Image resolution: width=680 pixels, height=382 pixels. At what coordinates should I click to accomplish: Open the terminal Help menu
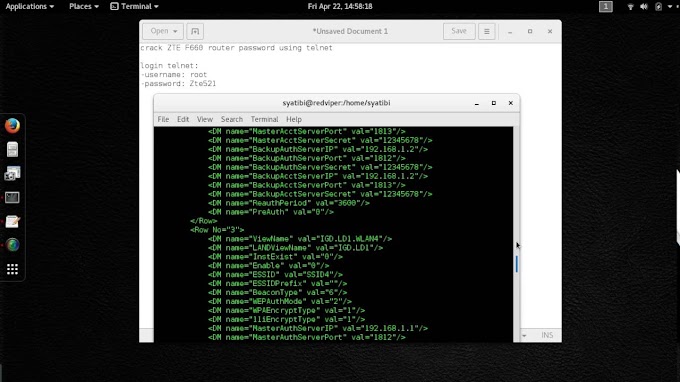(294, 119)
